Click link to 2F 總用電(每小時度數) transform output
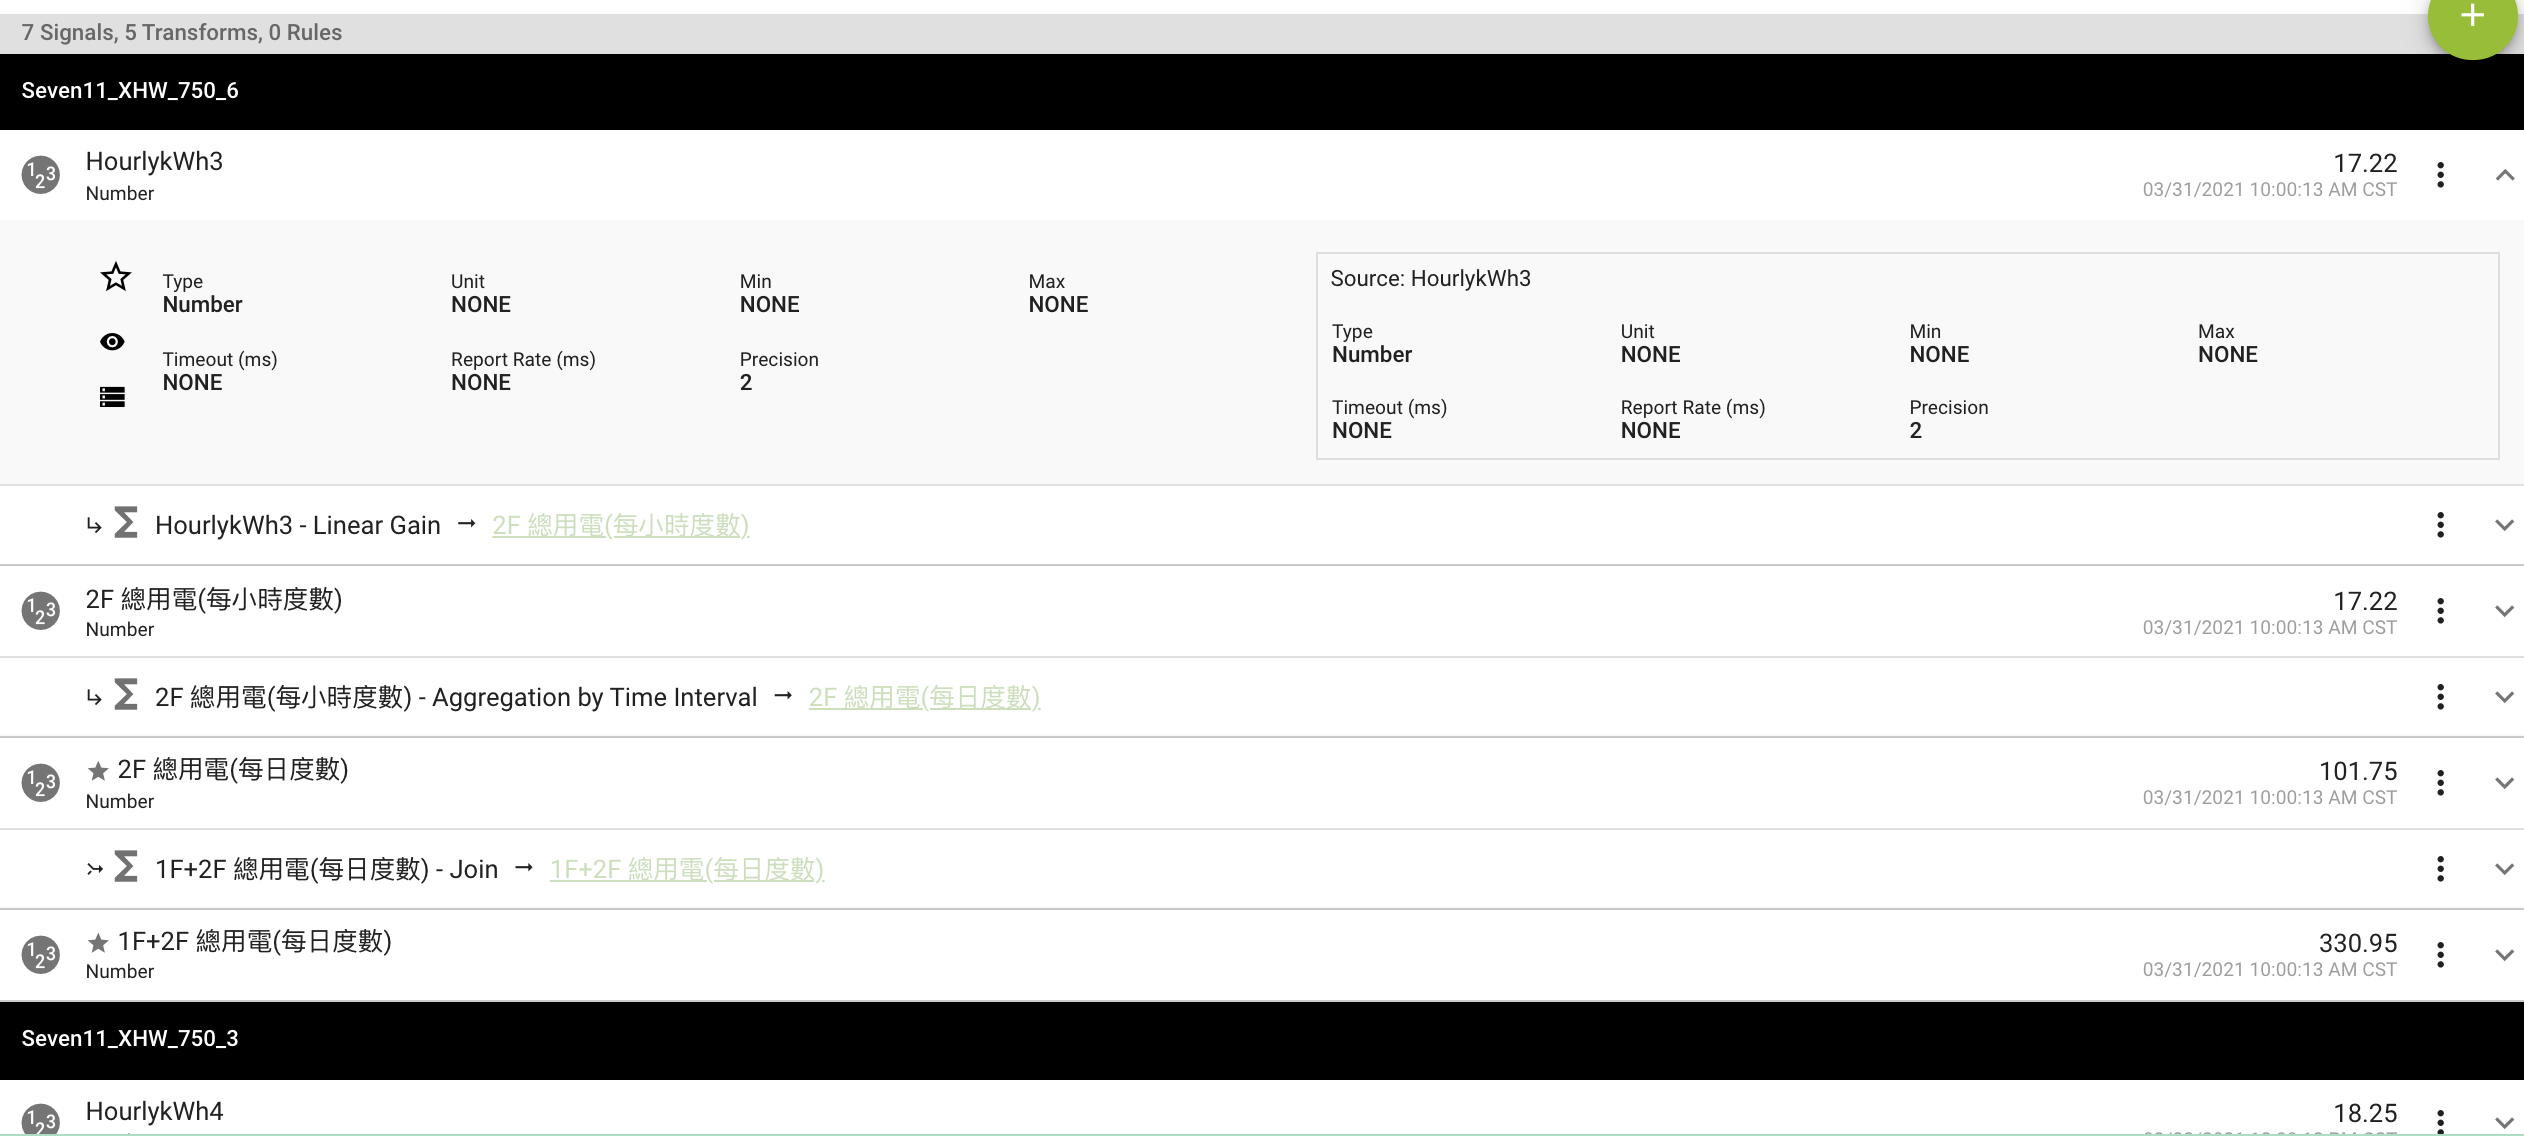Viewport: 2524px width, 1136px height. [620, 525]
